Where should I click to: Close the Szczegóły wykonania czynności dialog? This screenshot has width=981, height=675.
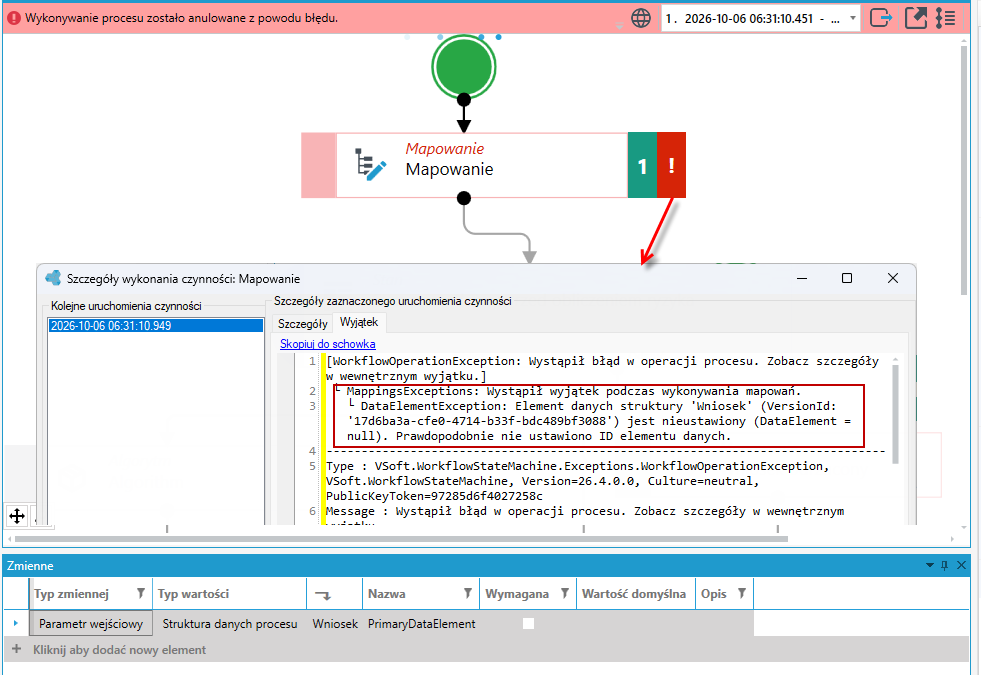point(893,278)
